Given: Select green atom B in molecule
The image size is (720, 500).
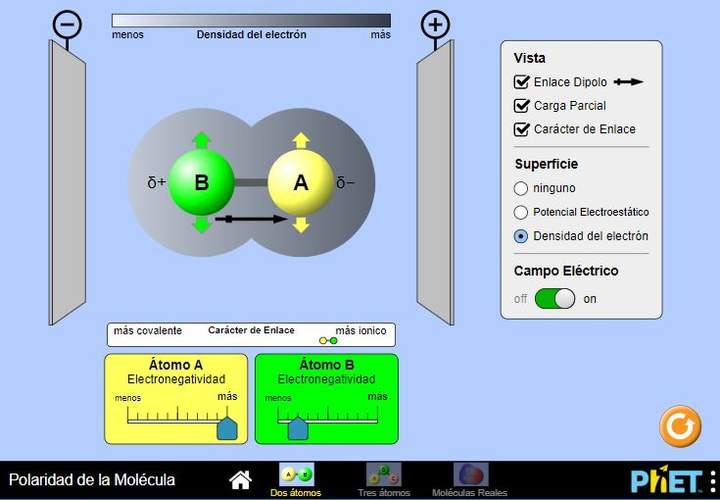Looking at the screenshot, I should [201, 183].
